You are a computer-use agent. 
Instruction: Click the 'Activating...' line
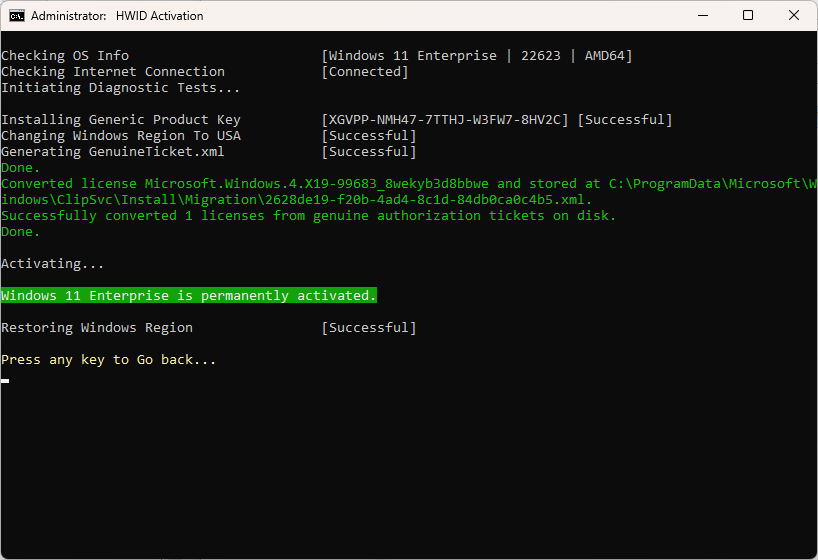pos(53,264)
